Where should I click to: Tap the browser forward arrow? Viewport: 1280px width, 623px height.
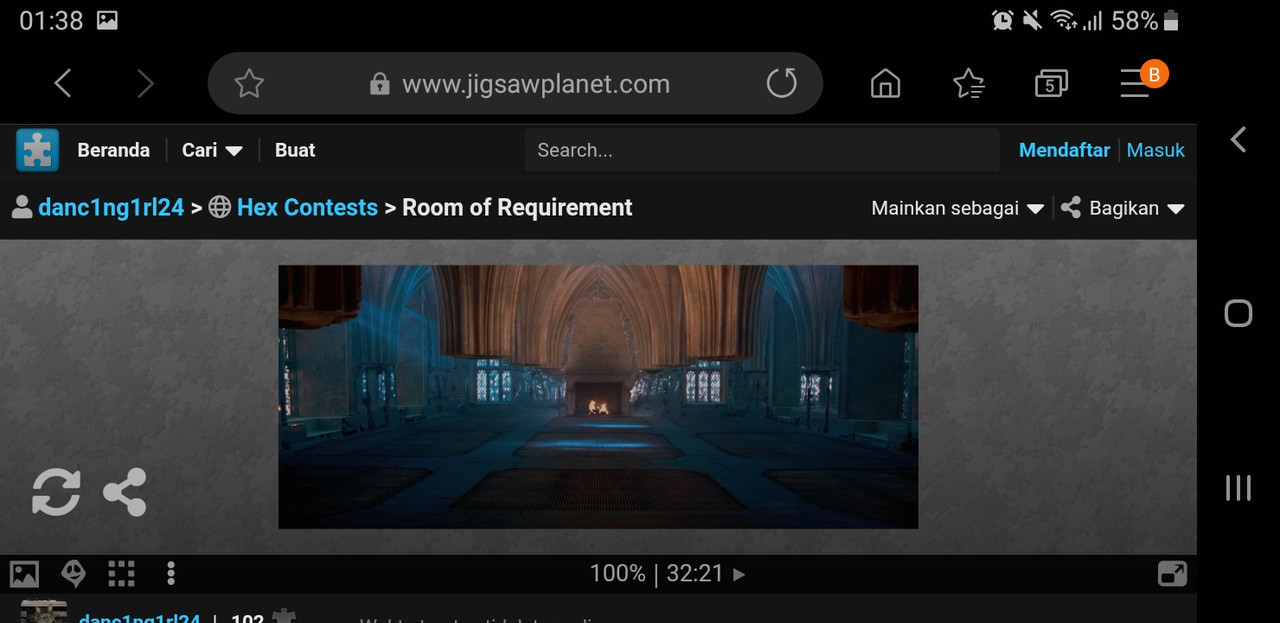point(145,83)
